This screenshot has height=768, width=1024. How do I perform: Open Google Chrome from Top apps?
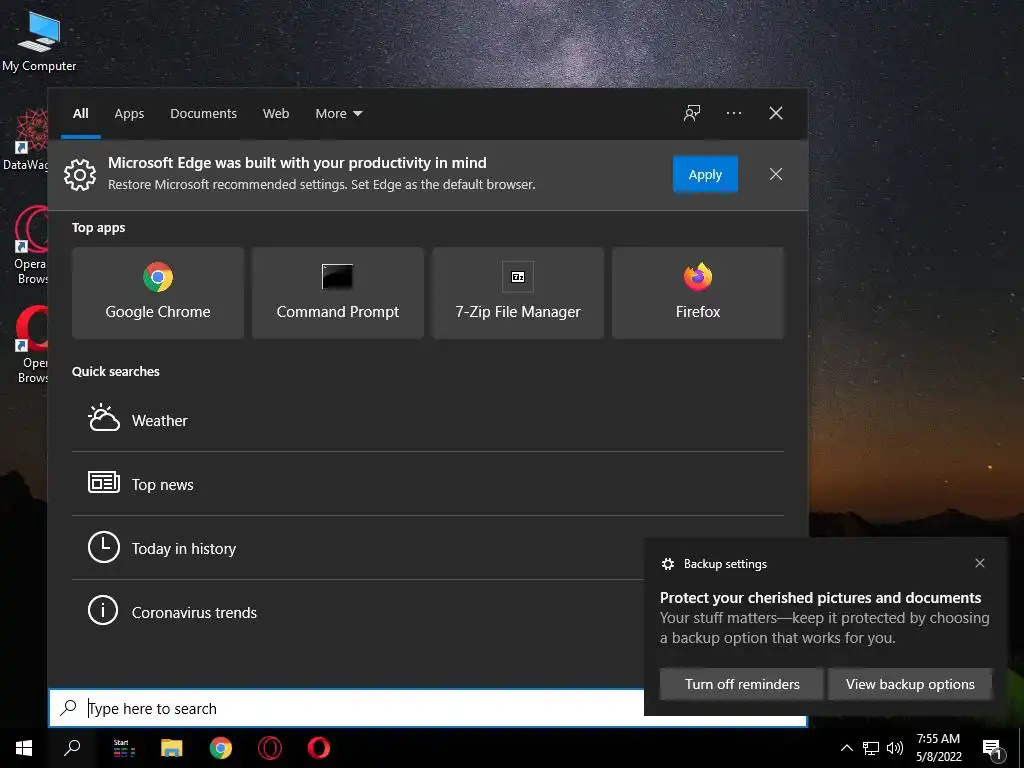click(x=158, y=293)
